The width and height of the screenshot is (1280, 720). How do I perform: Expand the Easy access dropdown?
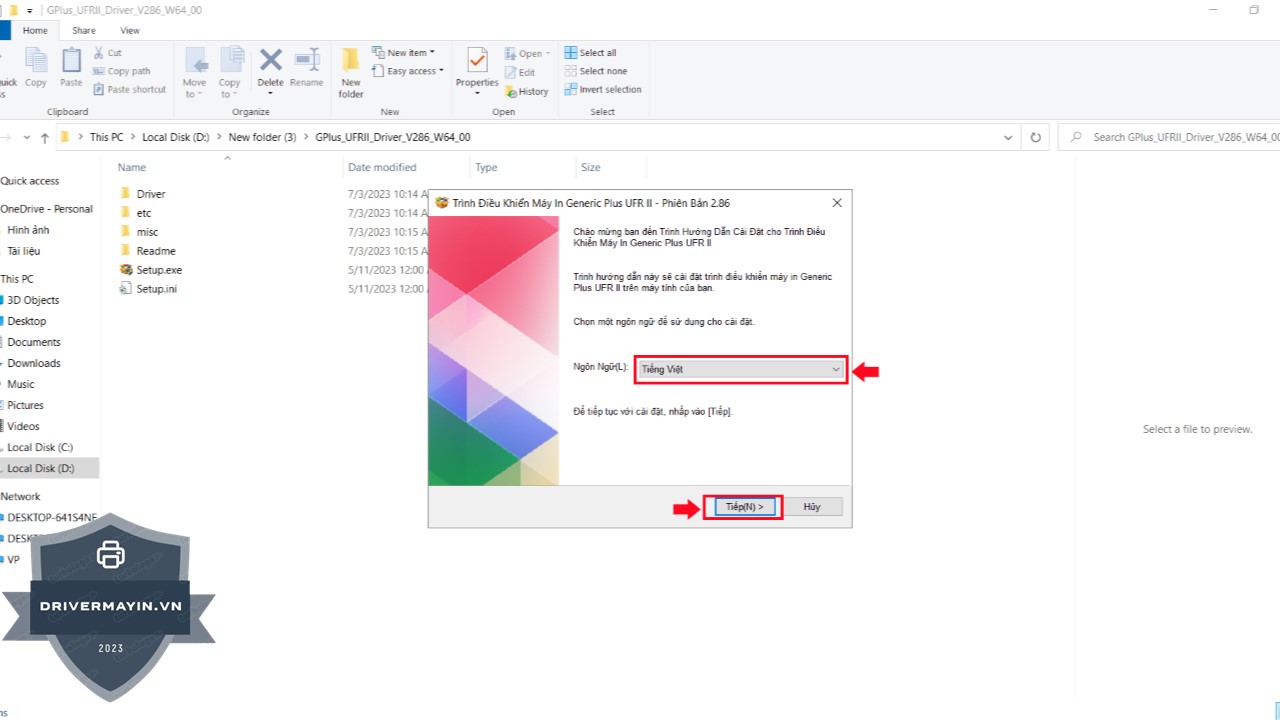[x=411, y=71]
